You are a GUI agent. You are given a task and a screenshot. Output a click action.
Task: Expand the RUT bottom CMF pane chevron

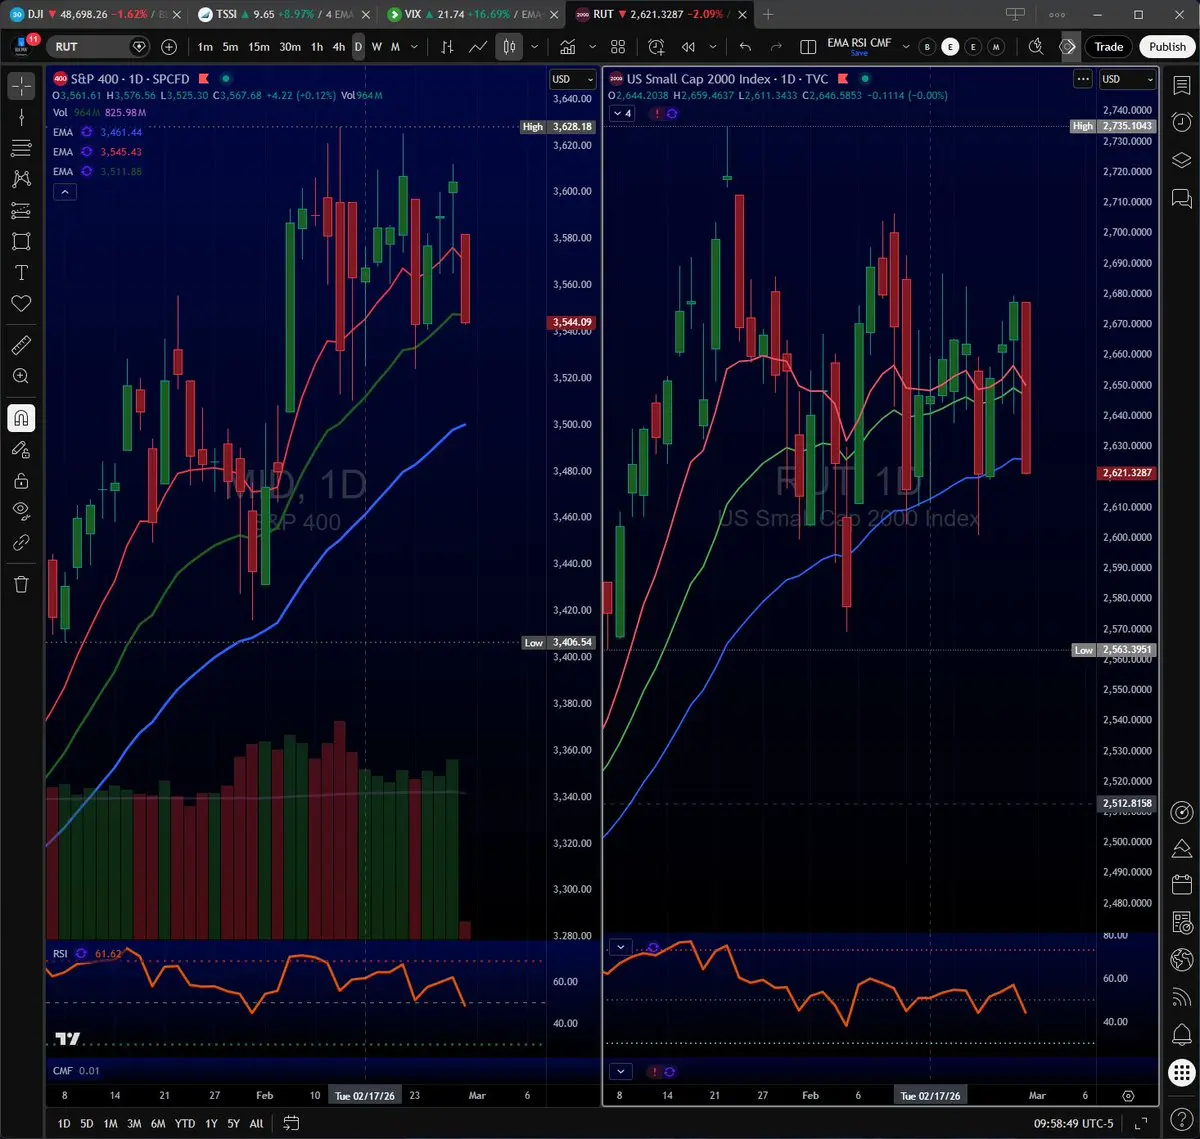(620, 1071)
